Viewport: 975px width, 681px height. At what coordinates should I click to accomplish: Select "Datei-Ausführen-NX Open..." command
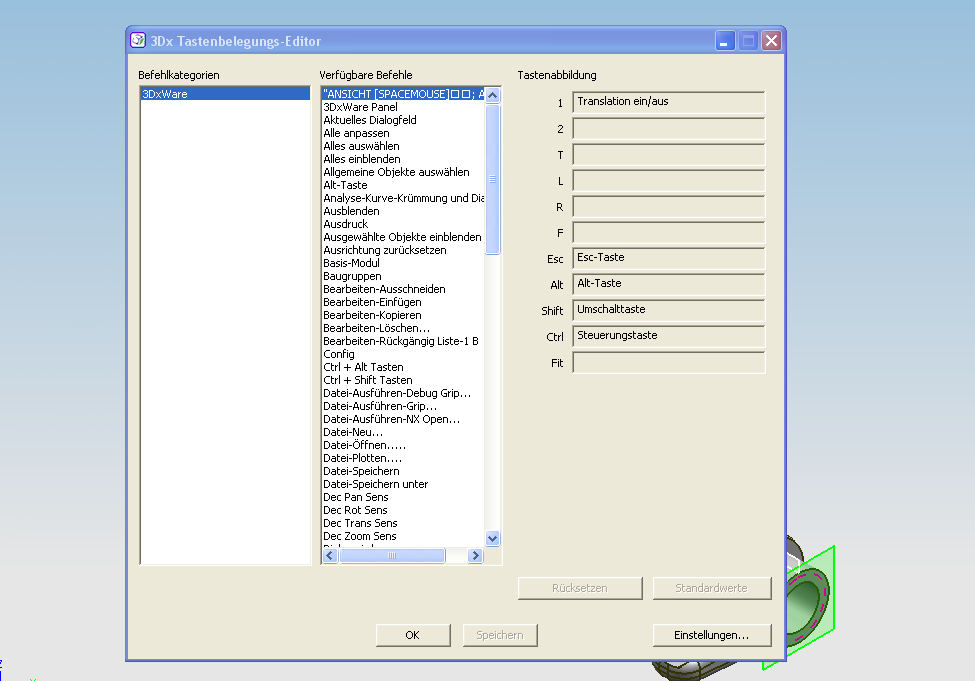click(x=402, y=420)
